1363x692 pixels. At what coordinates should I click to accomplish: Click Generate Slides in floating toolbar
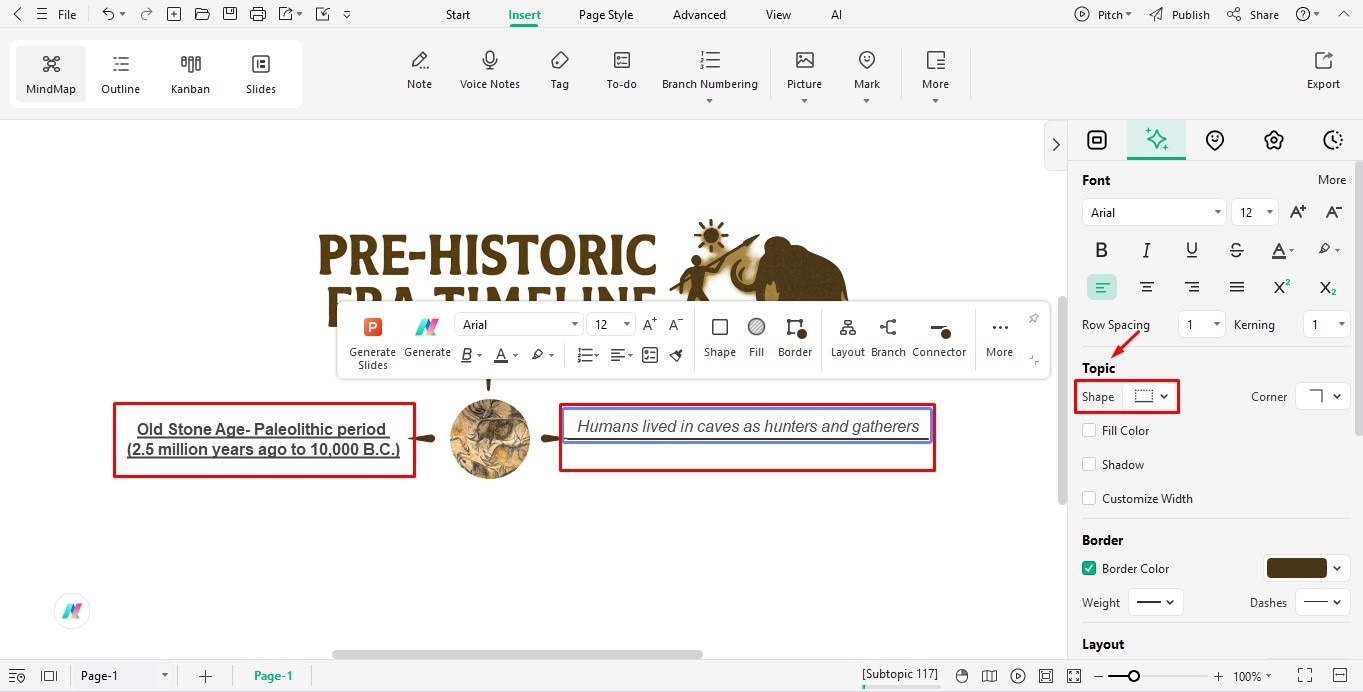372,341
